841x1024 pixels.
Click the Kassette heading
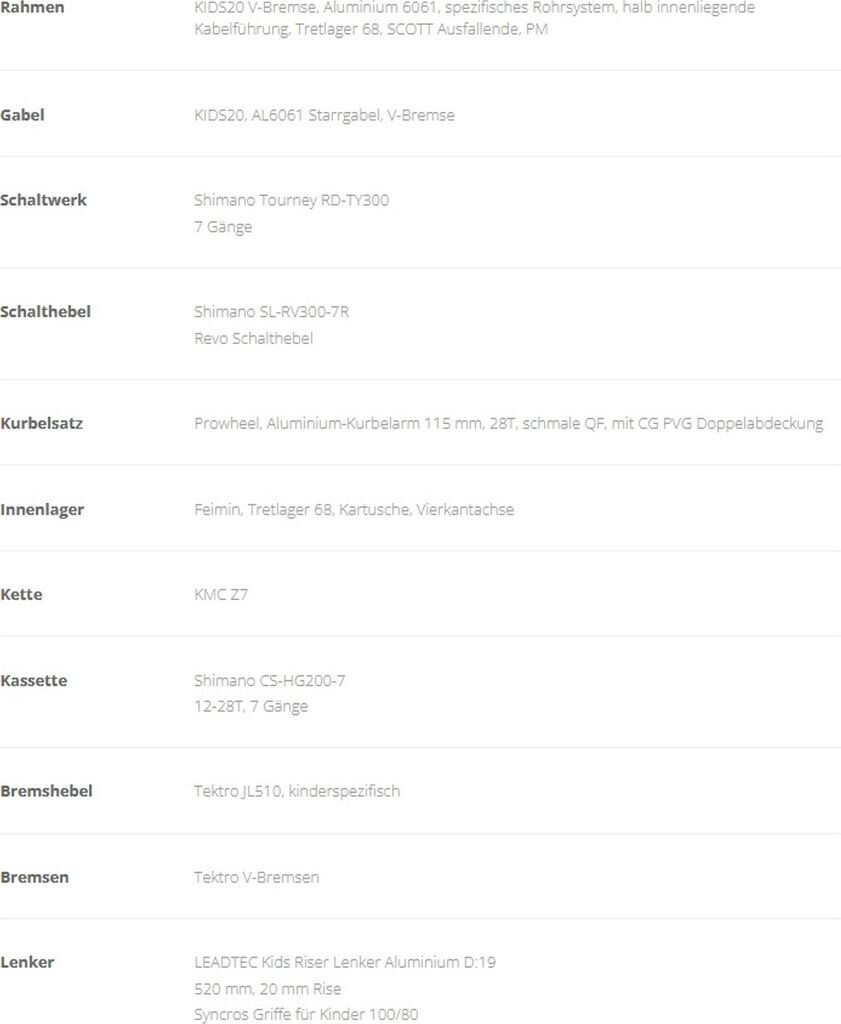(34, 680)
